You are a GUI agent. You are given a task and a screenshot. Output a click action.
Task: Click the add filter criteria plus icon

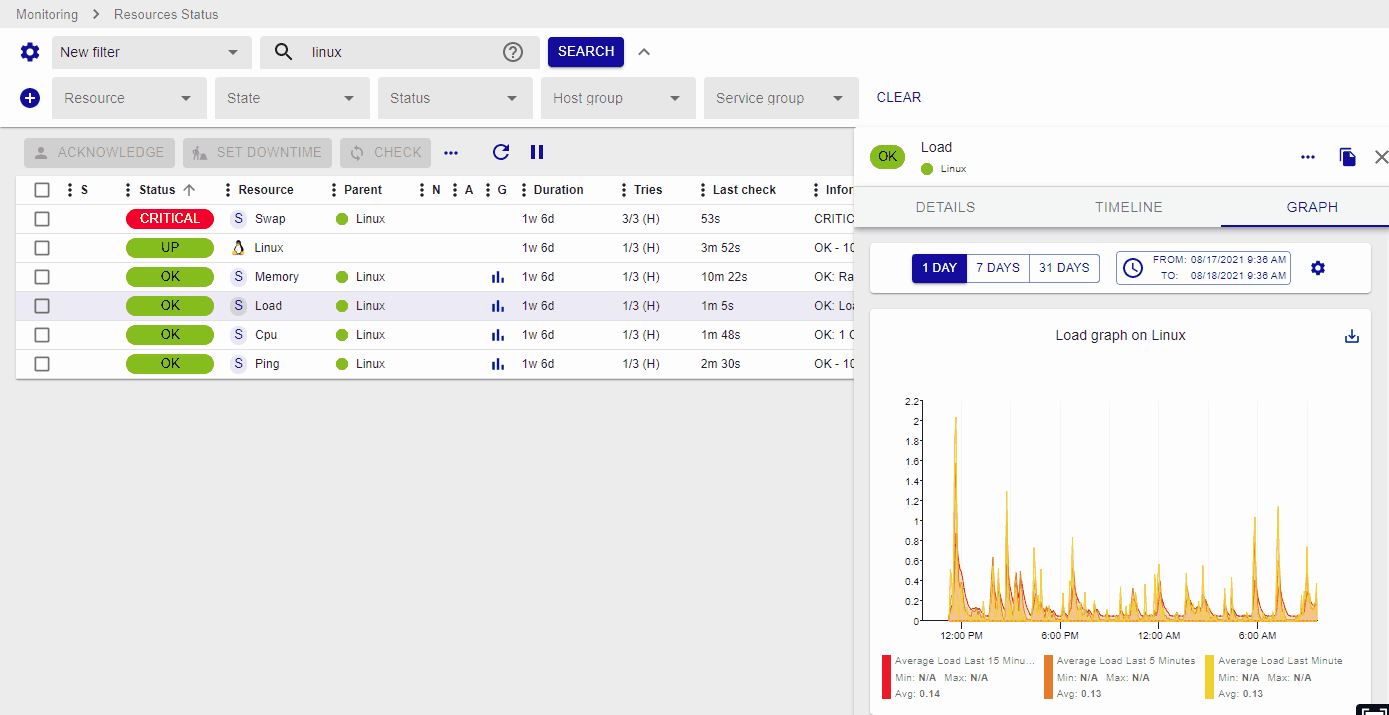click(x=30, y=98)
